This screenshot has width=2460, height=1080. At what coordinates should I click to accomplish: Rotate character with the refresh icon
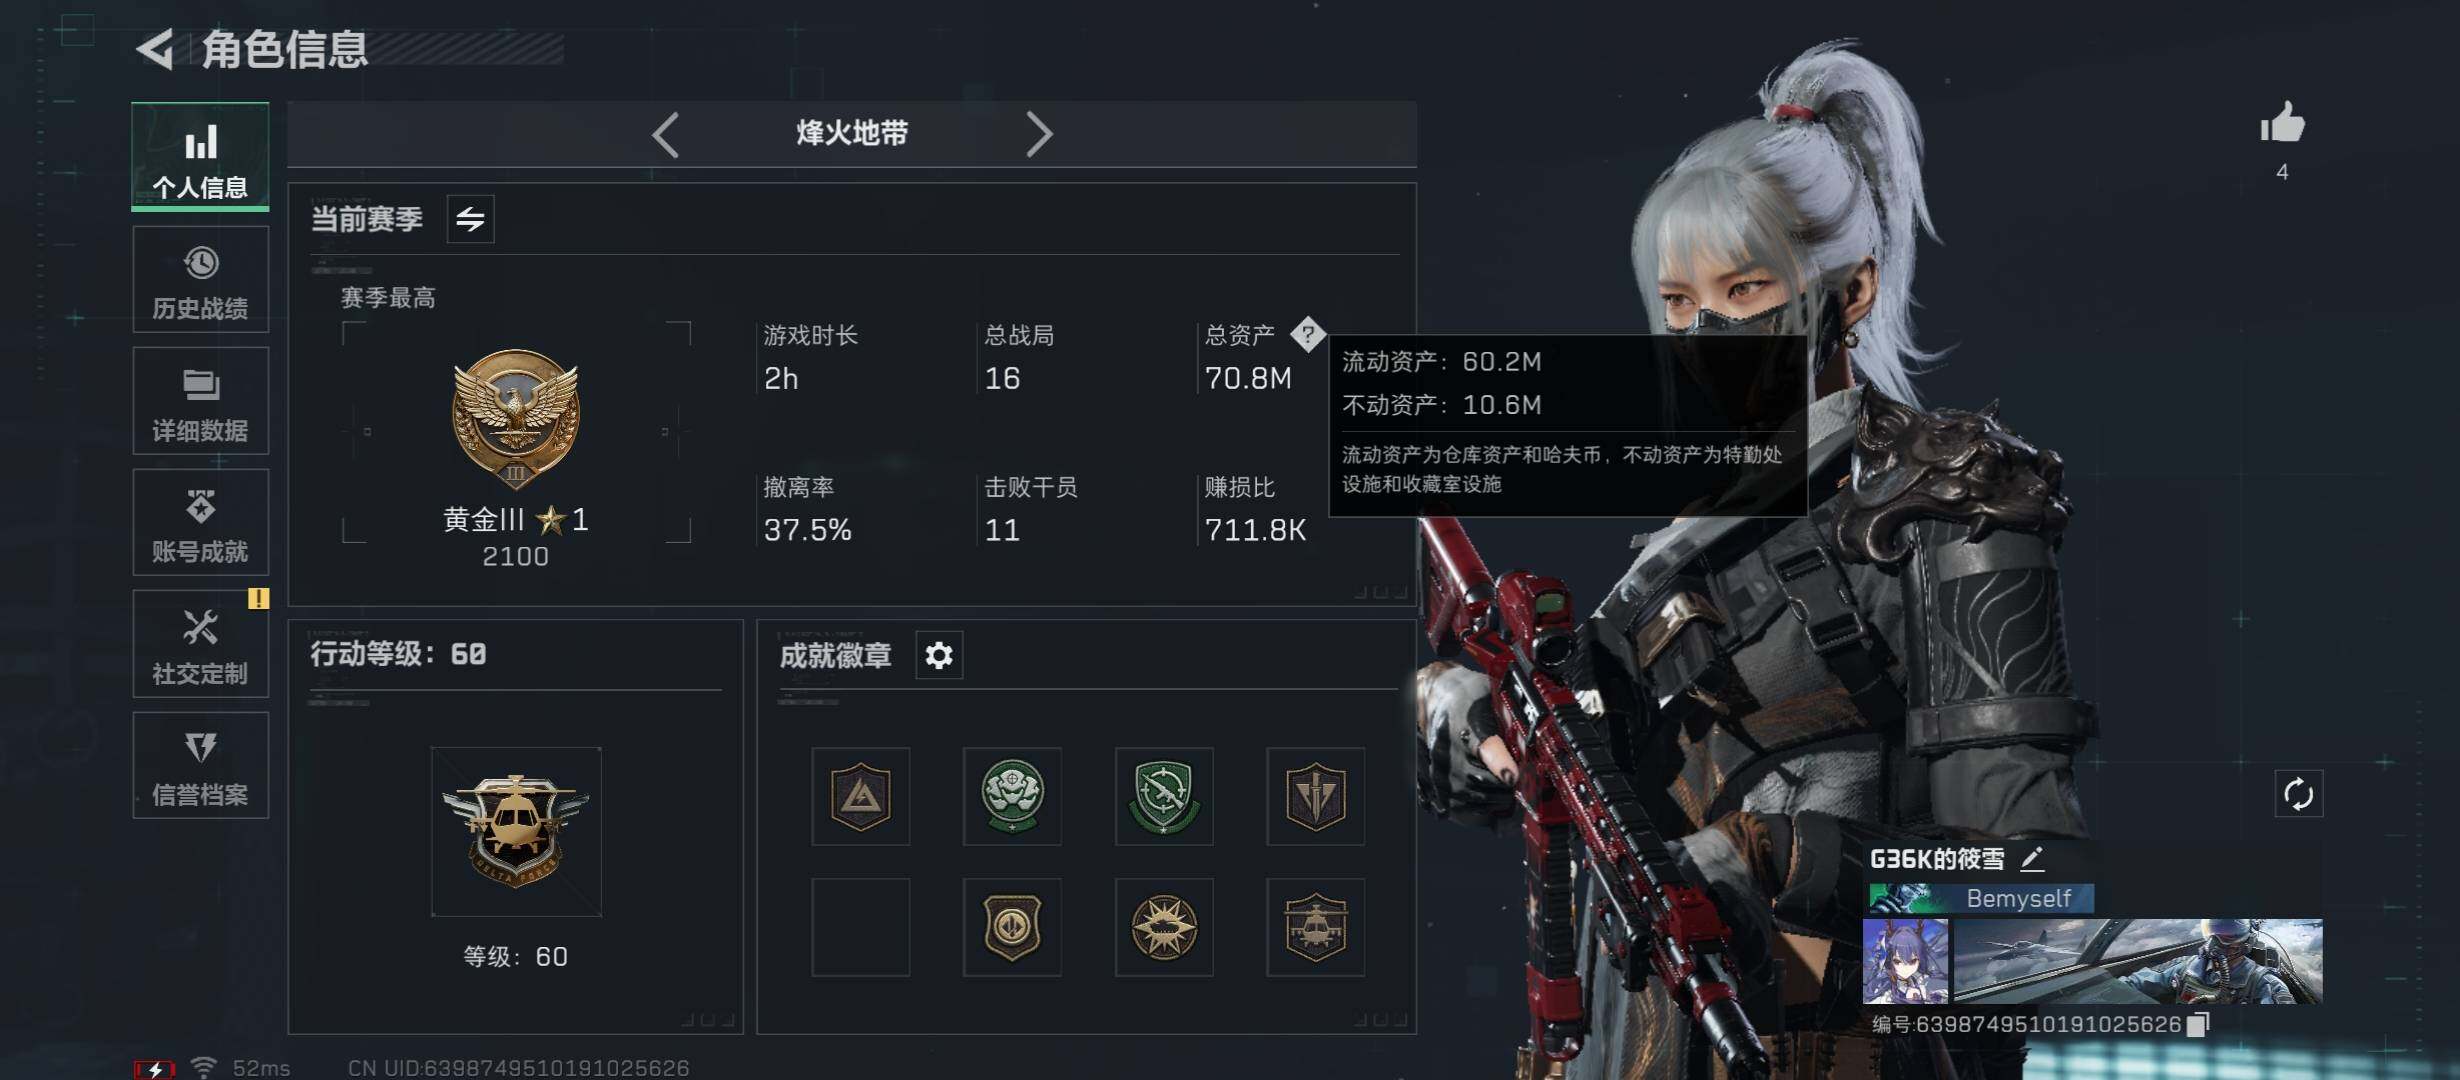(2298, 795)
